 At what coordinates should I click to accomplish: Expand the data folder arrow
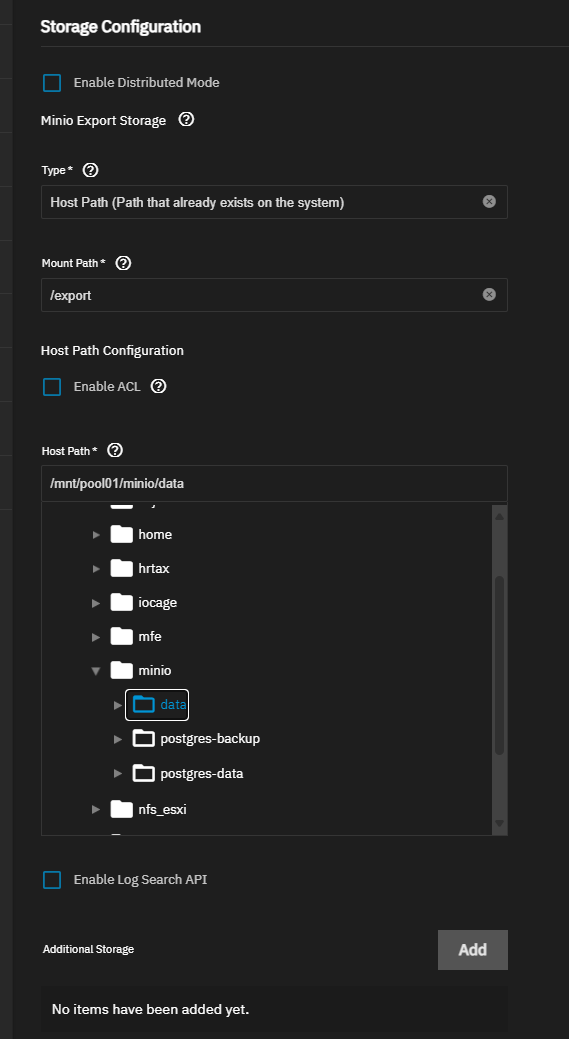click(x=118, y=704)
